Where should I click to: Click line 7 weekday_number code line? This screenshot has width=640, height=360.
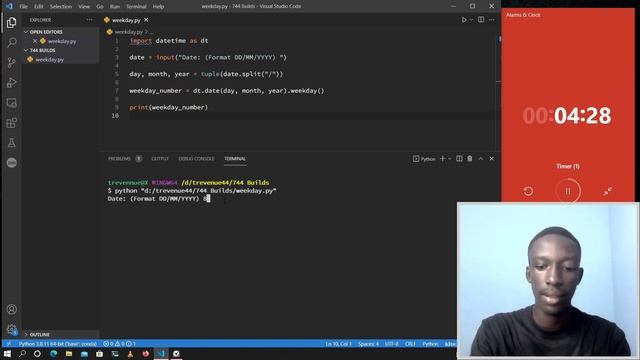[227, 91]
